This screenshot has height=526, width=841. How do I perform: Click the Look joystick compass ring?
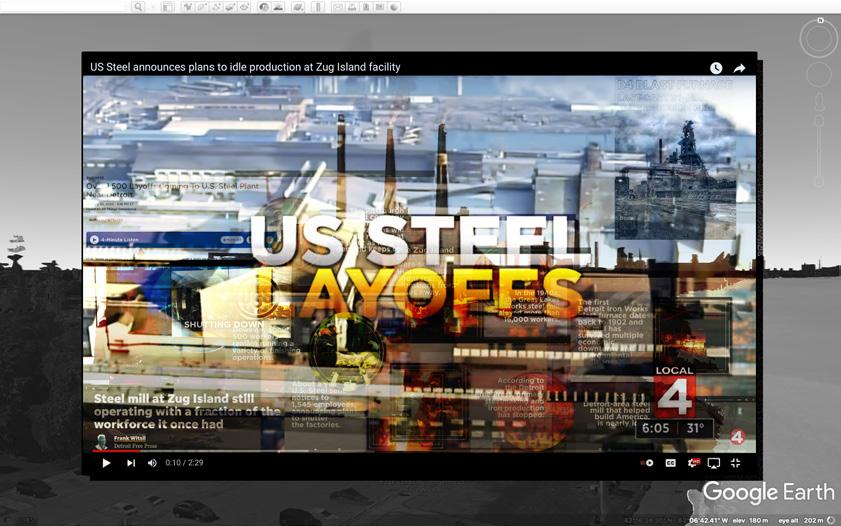818,39
